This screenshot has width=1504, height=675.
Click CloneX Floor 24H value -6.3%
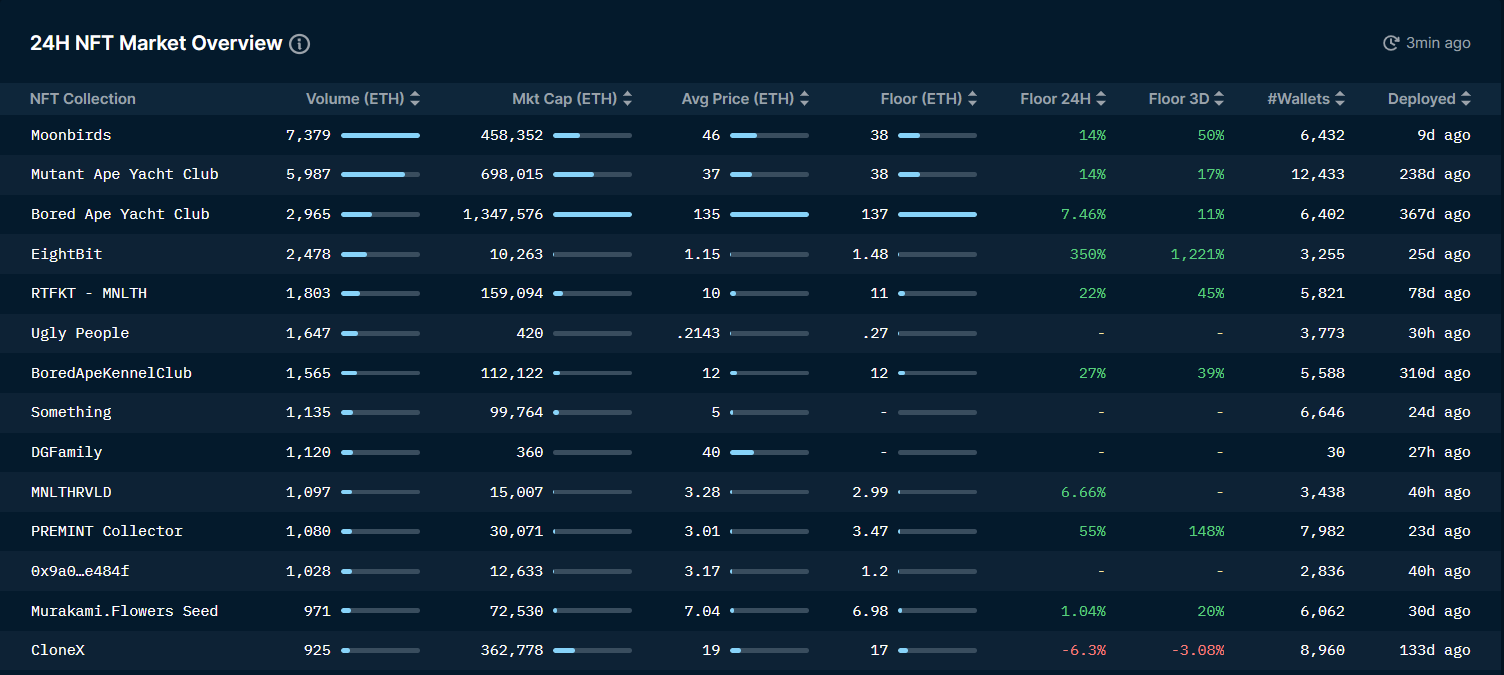(1084, 650)
